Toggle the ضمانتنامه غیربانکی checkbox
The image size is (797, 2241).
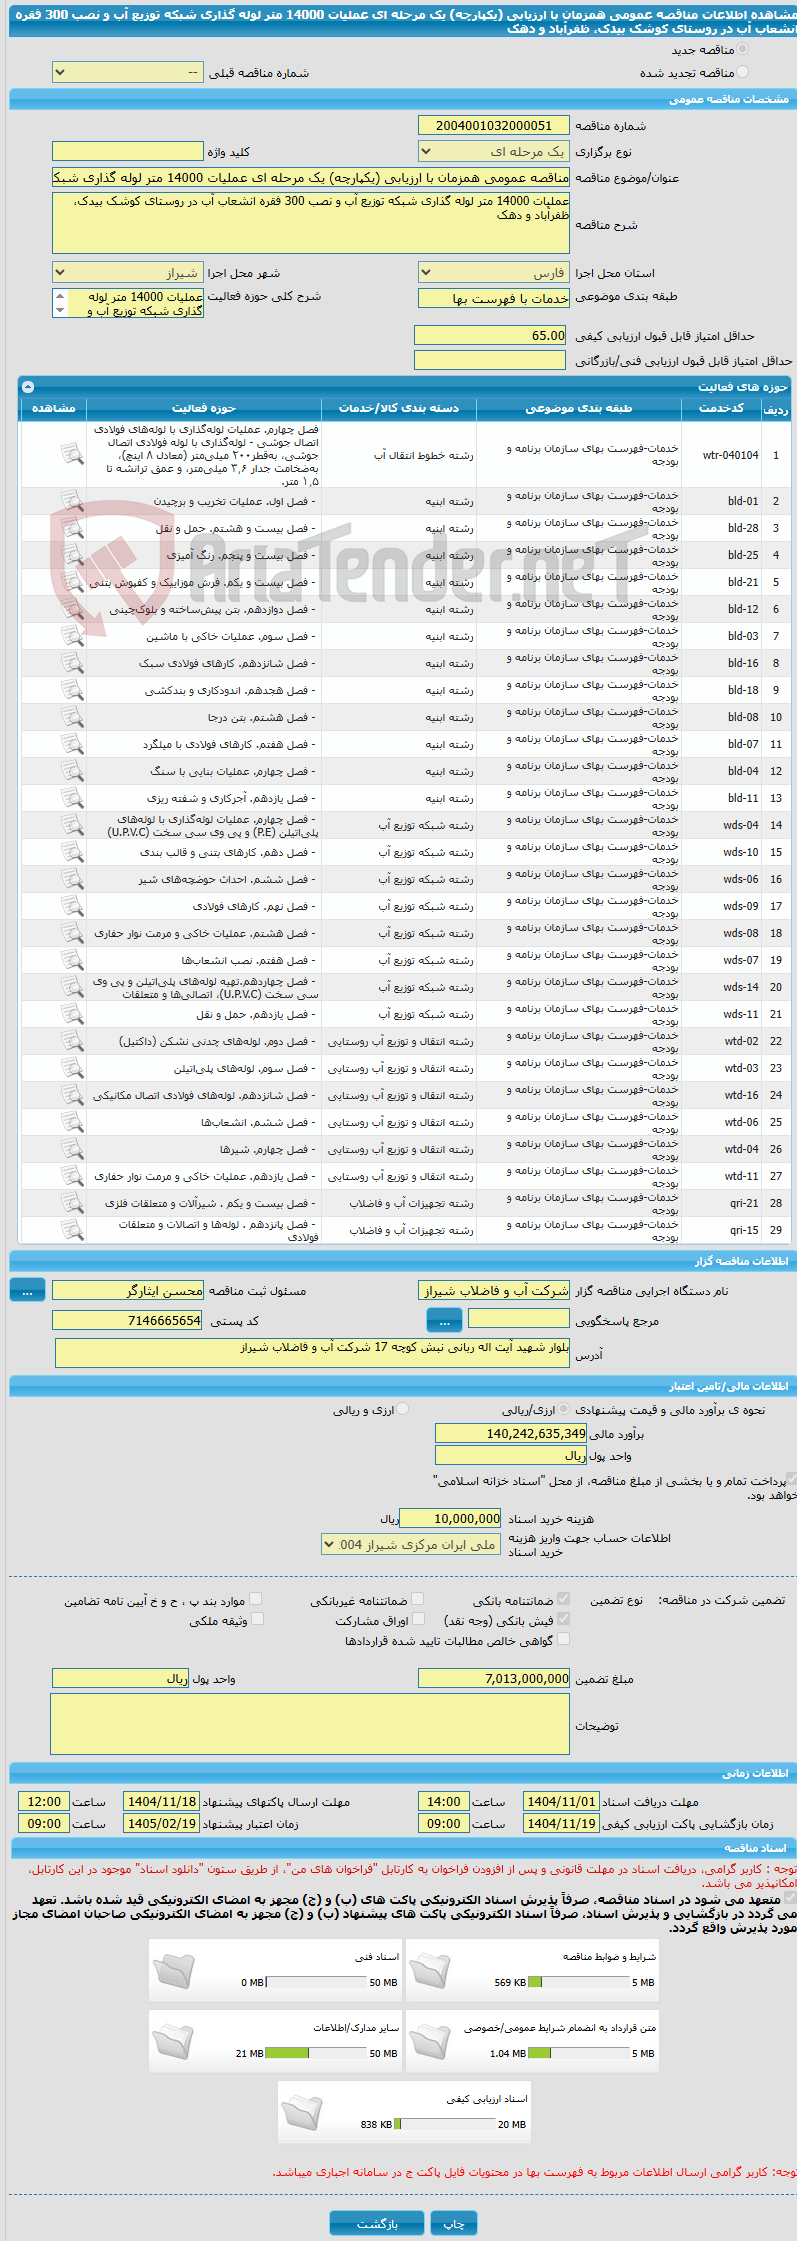[x=418, y=1598]
